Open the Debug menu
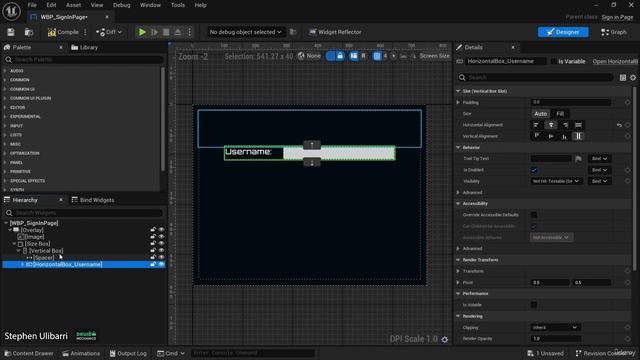The height and width of the screenshot is (360, 640). (x=121, y=5)
